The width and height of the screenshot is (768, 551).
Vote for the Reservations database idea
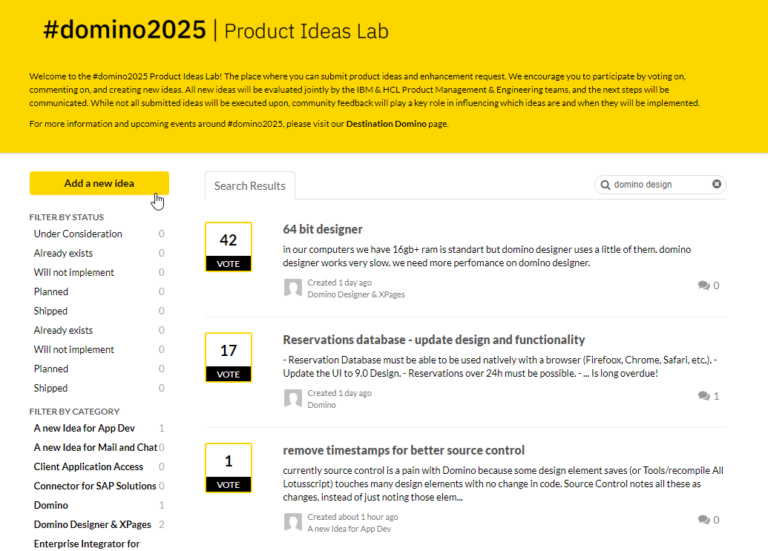(228, 374)
